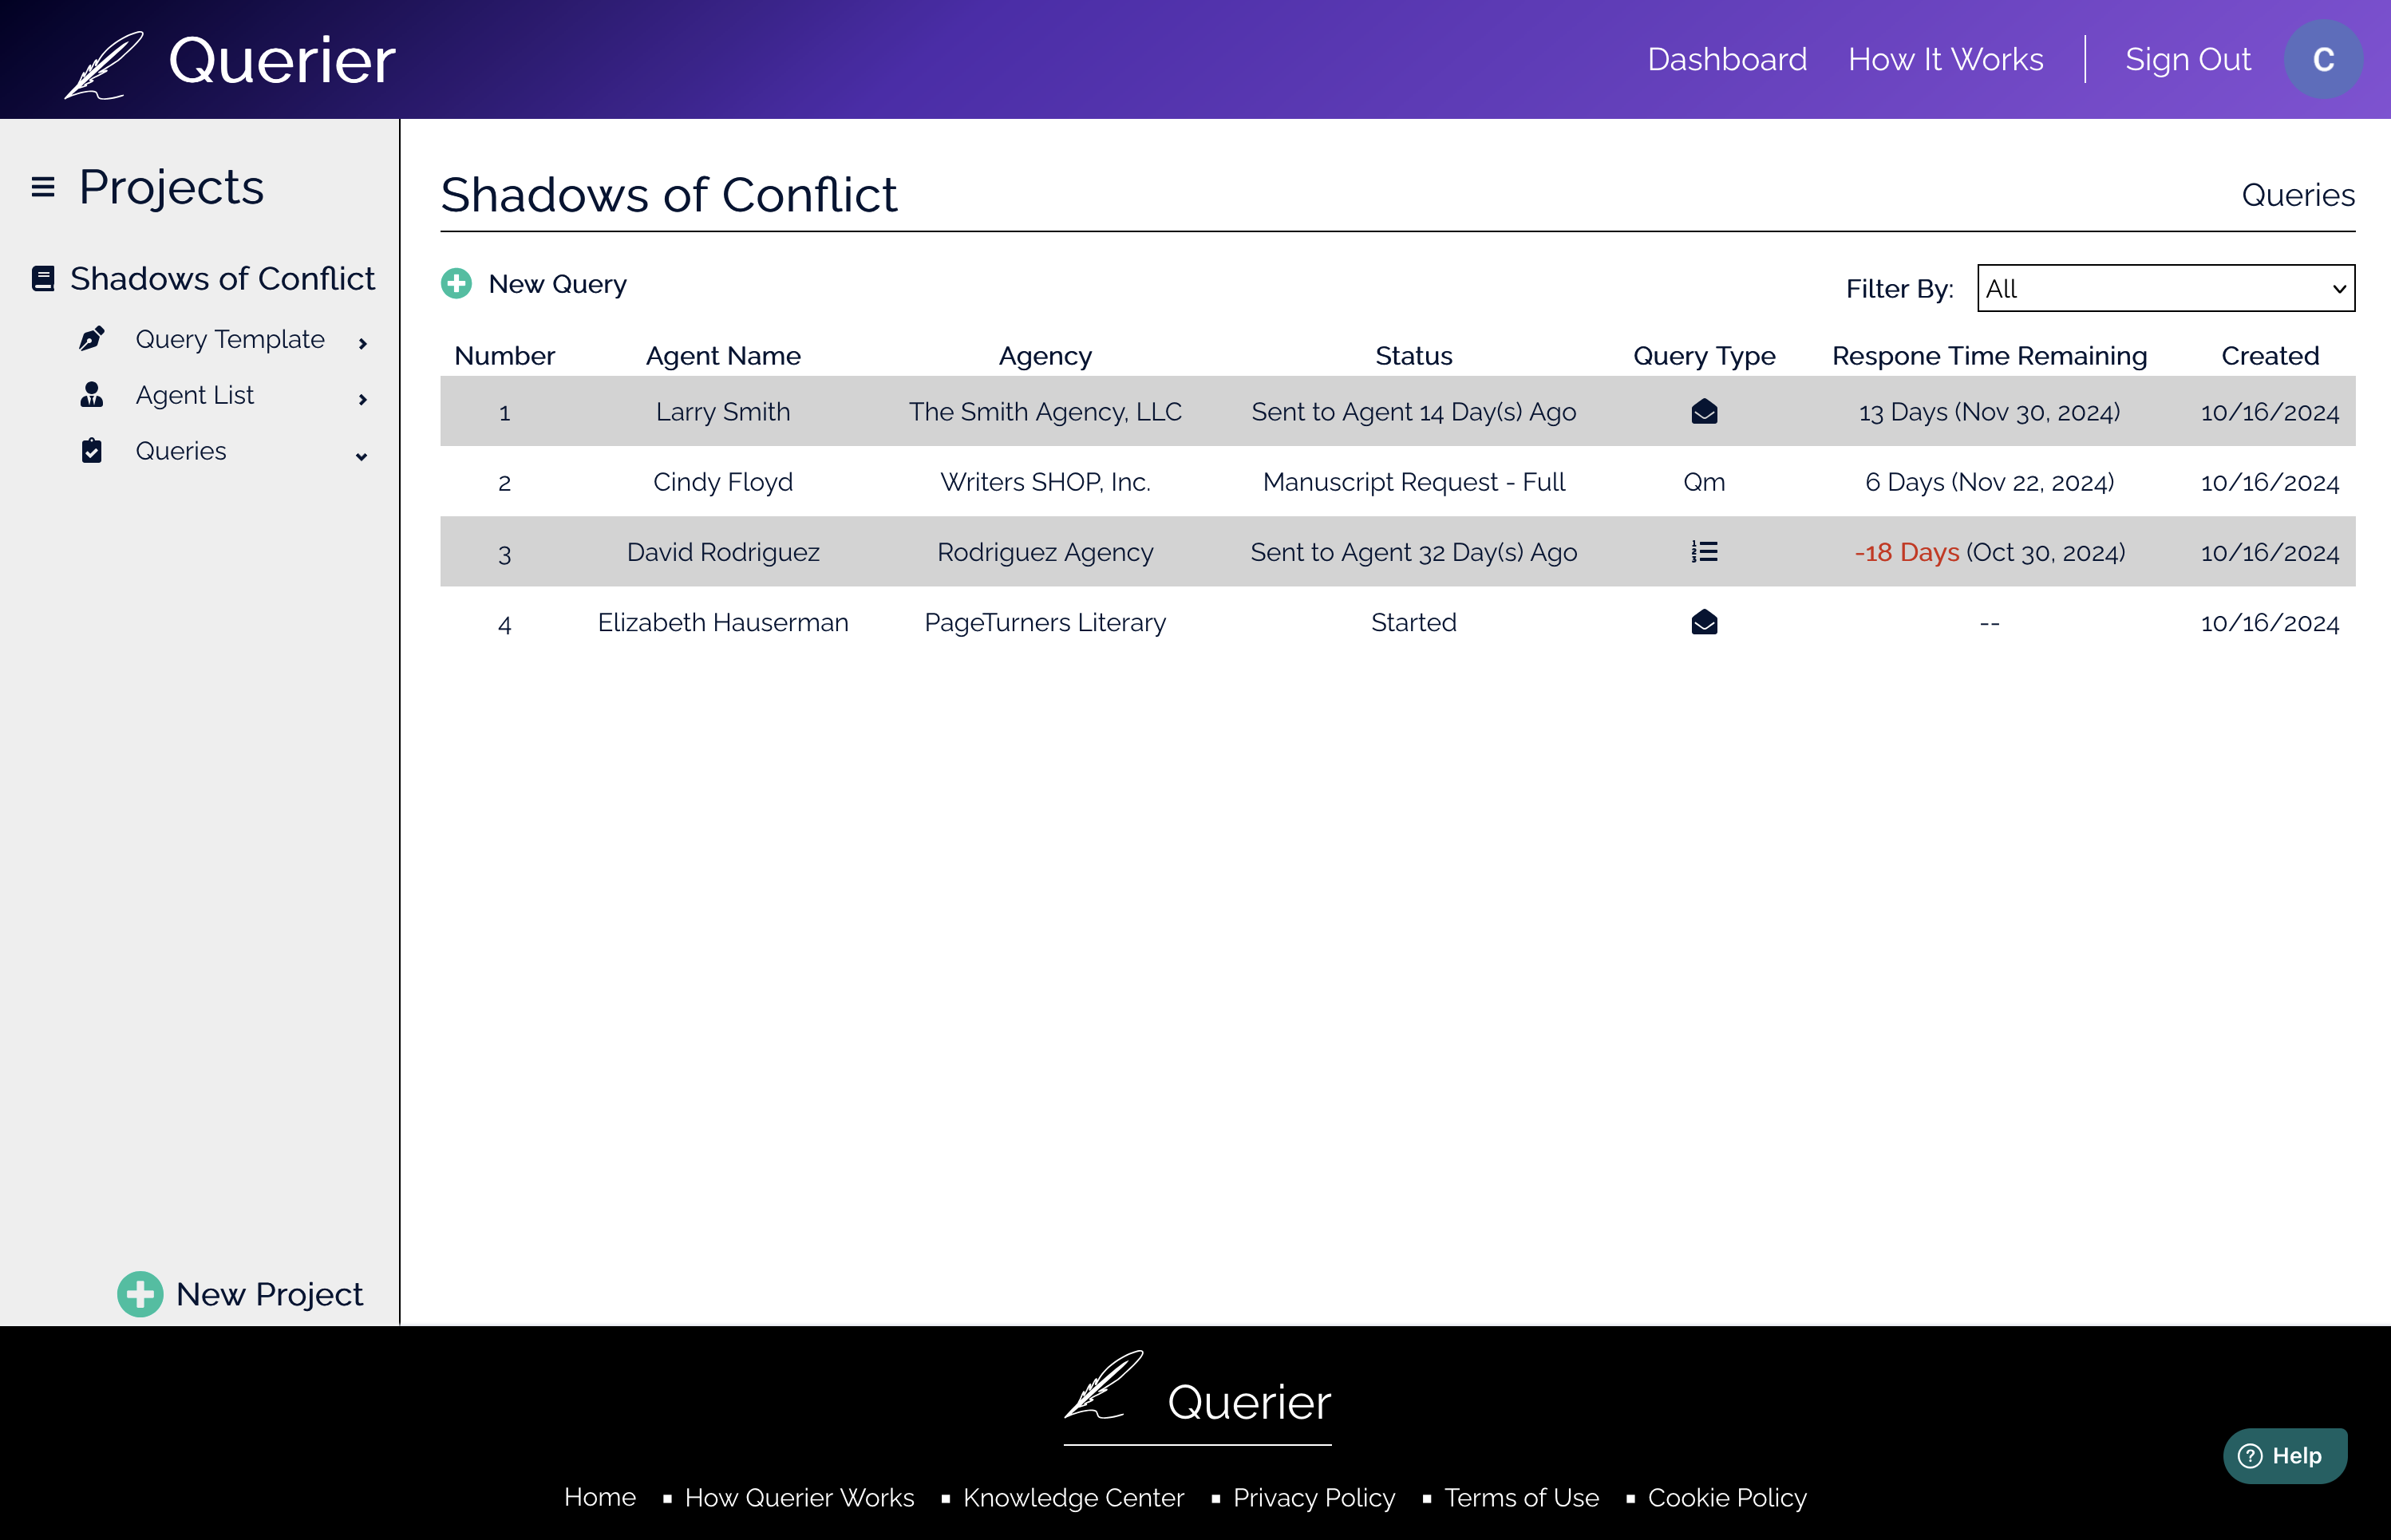2391x1540 pixels.
Task: Click the green plus New Project icon
Action: coord(140,1294)
